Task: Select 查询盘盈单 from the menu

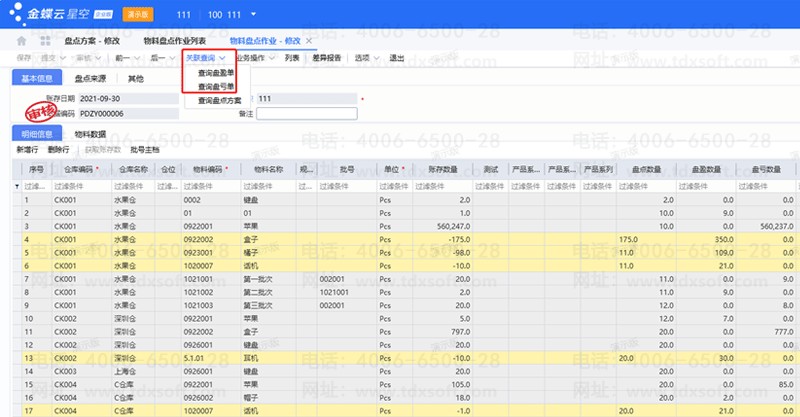Action: pyautogui.click(x=218, y=74)
